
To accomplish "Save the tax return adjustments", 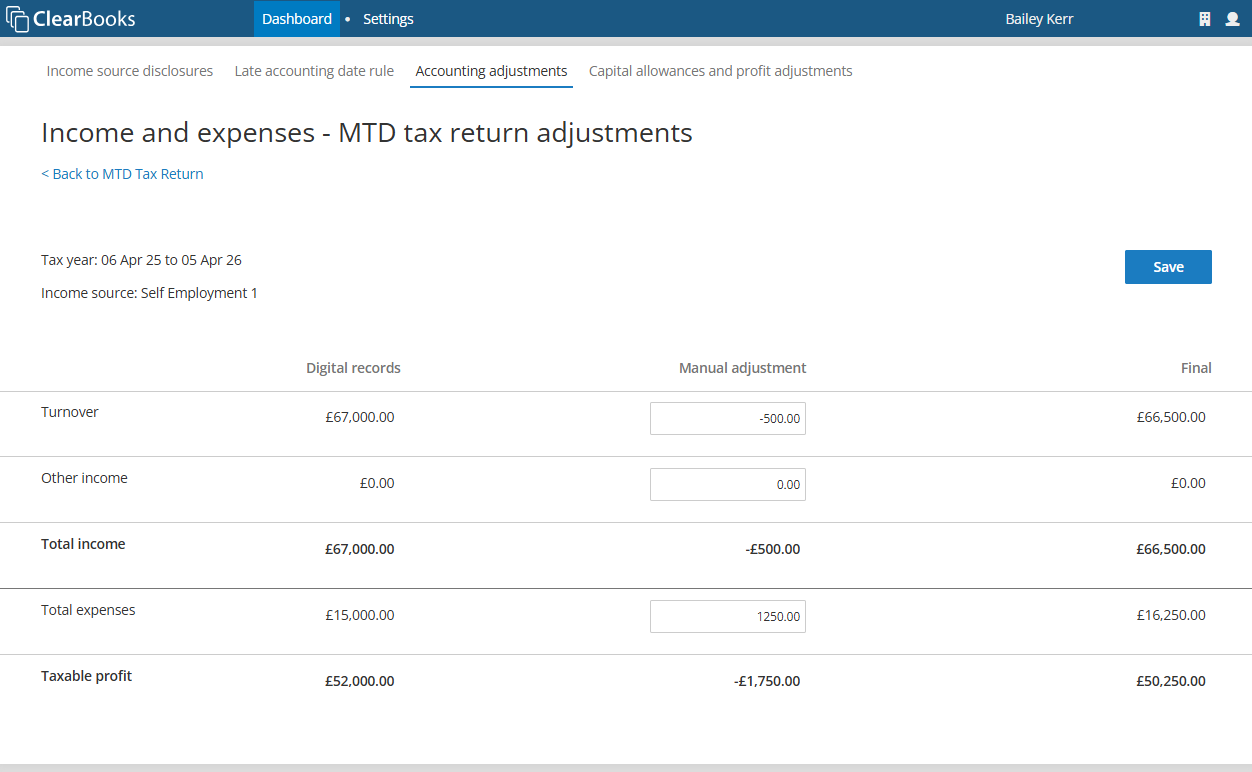I will tap(1168, 267).
